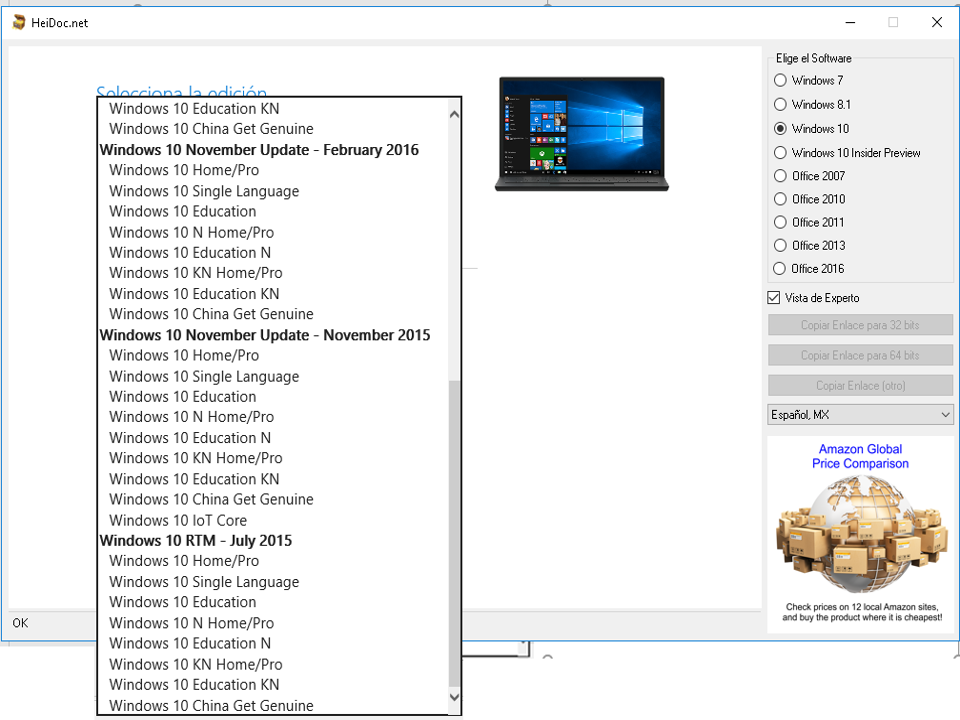Image resolution: width=960 pixels, height=720 pixels.
Task: Click the Windows 10 laptop picture
Action: tap(582, 133)
